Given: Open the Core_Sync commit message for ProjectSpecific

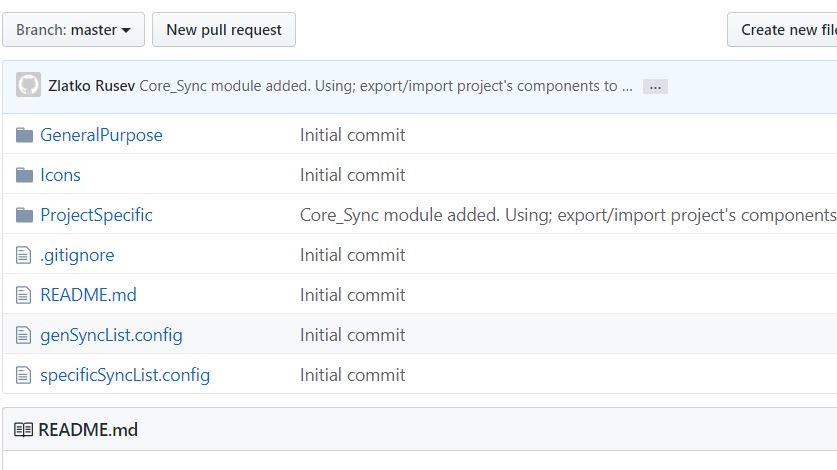Looking at the screenshot, I should tap(568, 215).
